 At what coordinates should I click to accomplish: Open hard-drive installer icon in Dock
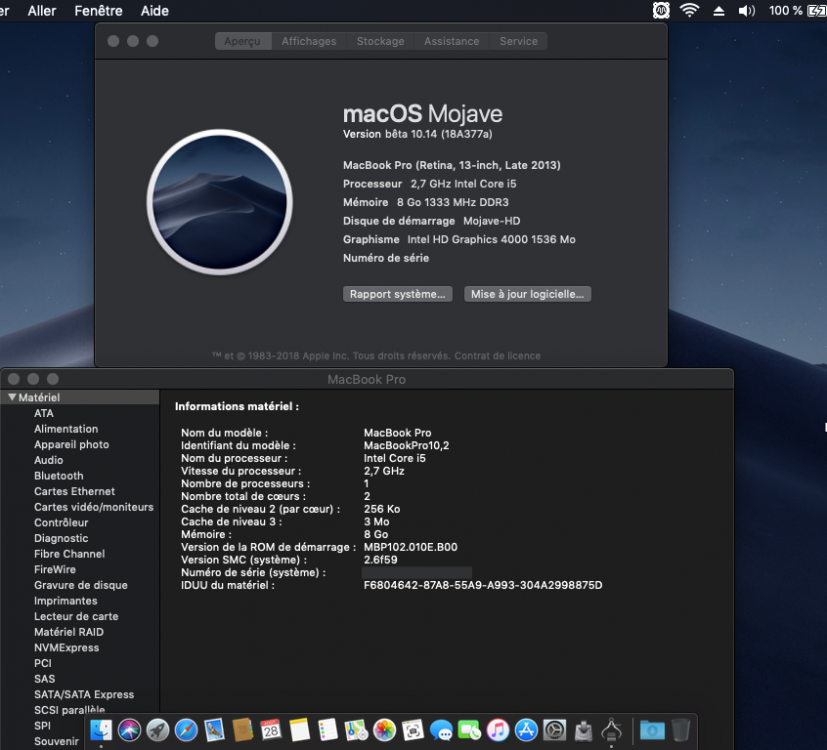(583, 730)
